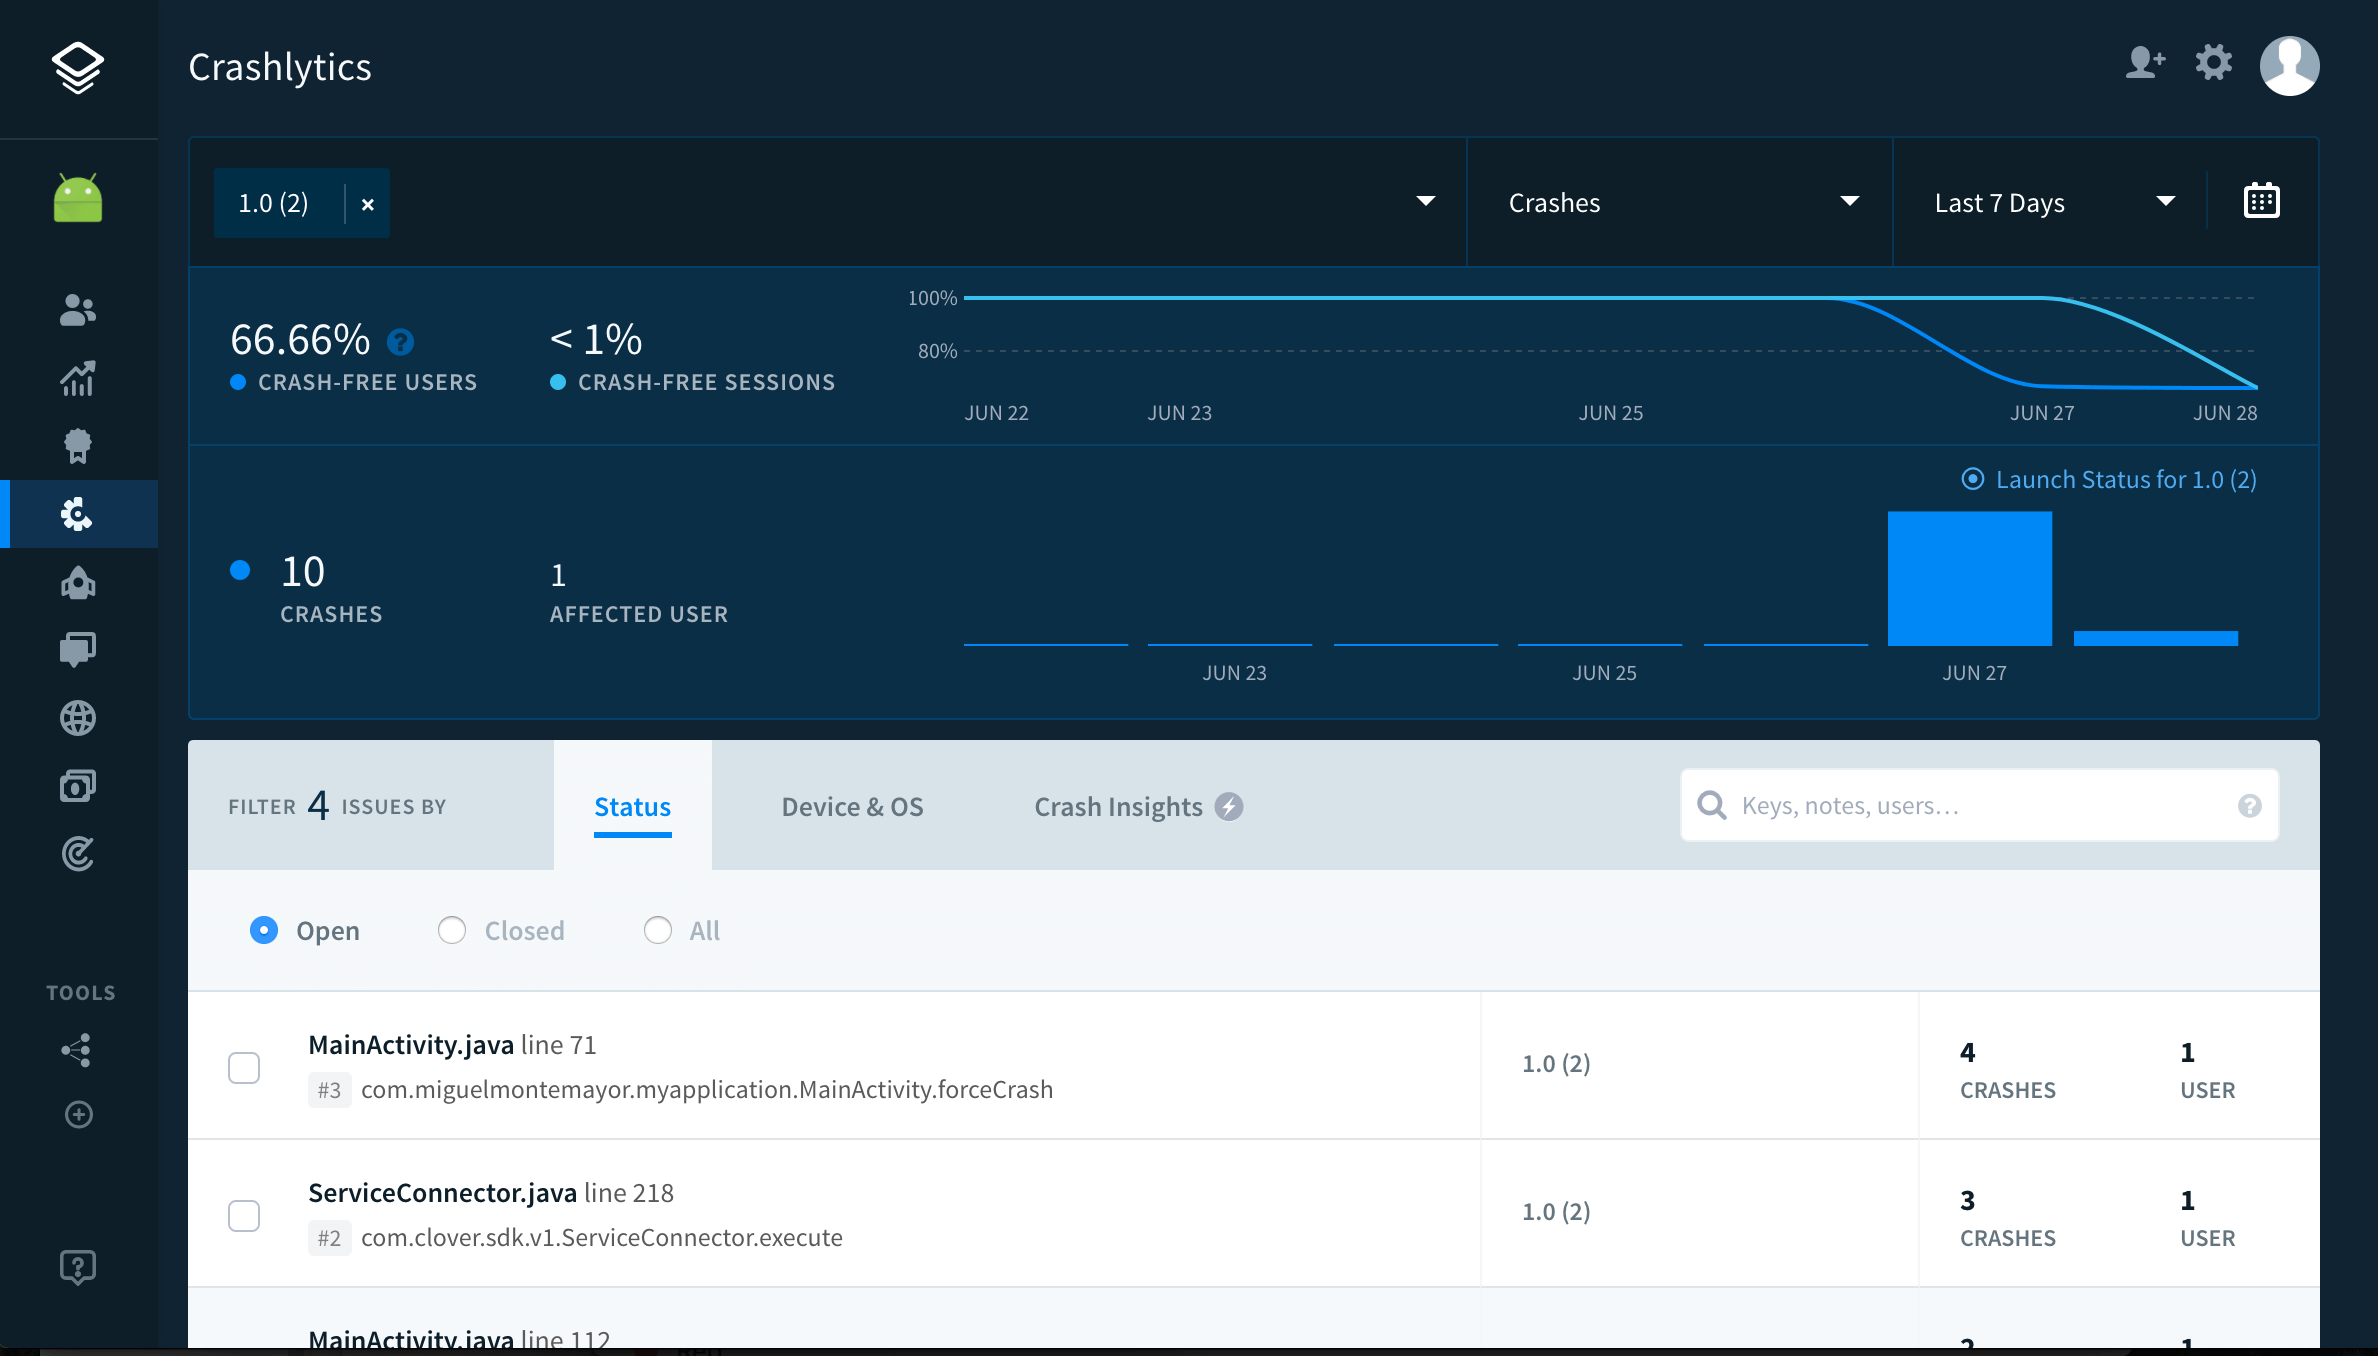This screenshot has height=1356, width=2378.
Task: Click the #3 issue number badge
Action: tap(329, 1090)
